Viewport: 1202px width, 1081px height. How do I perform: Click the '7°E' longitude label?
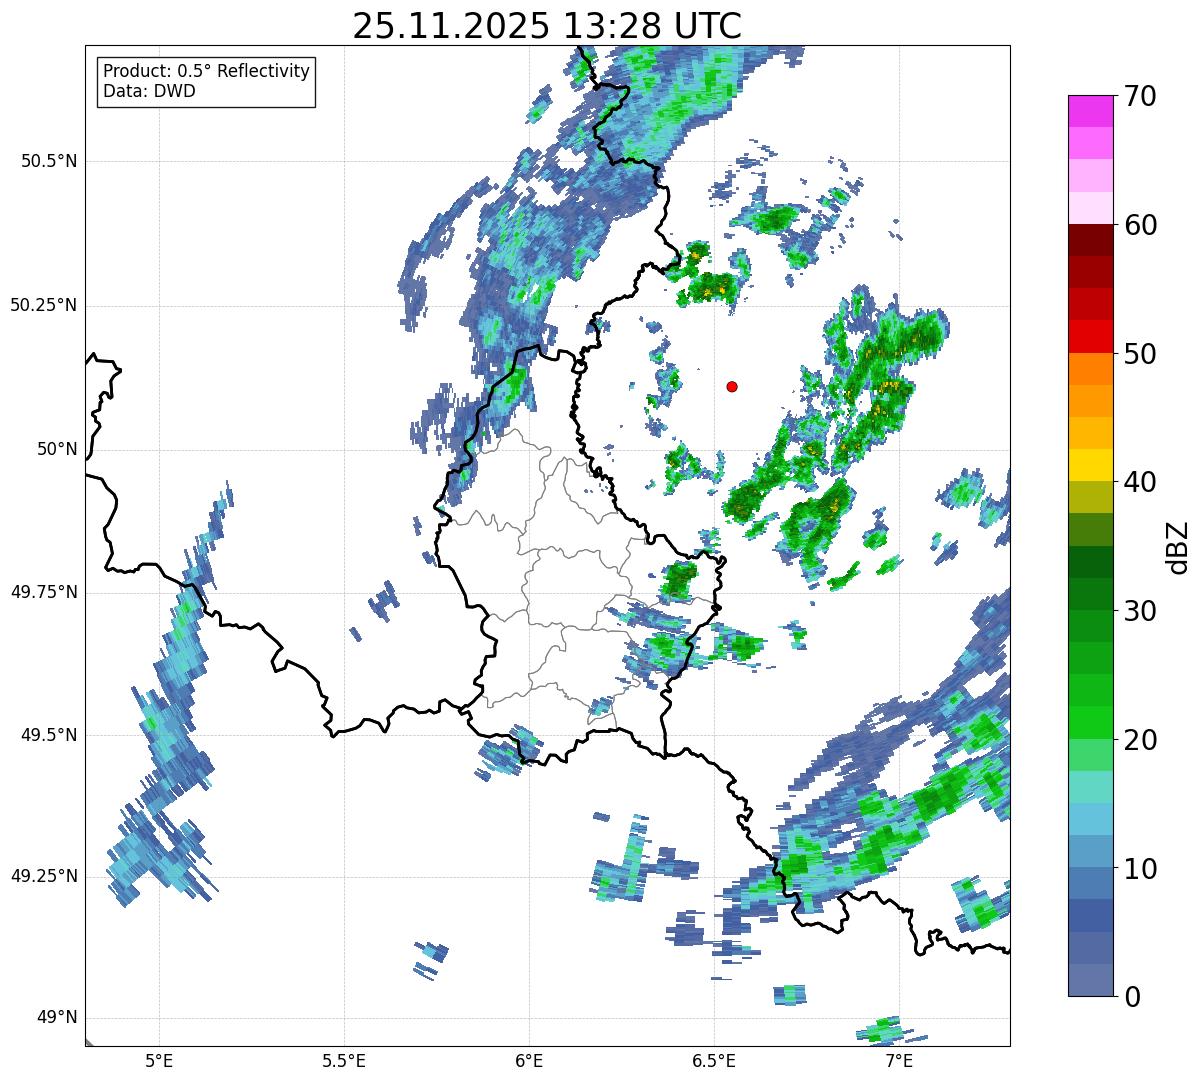899,1061
